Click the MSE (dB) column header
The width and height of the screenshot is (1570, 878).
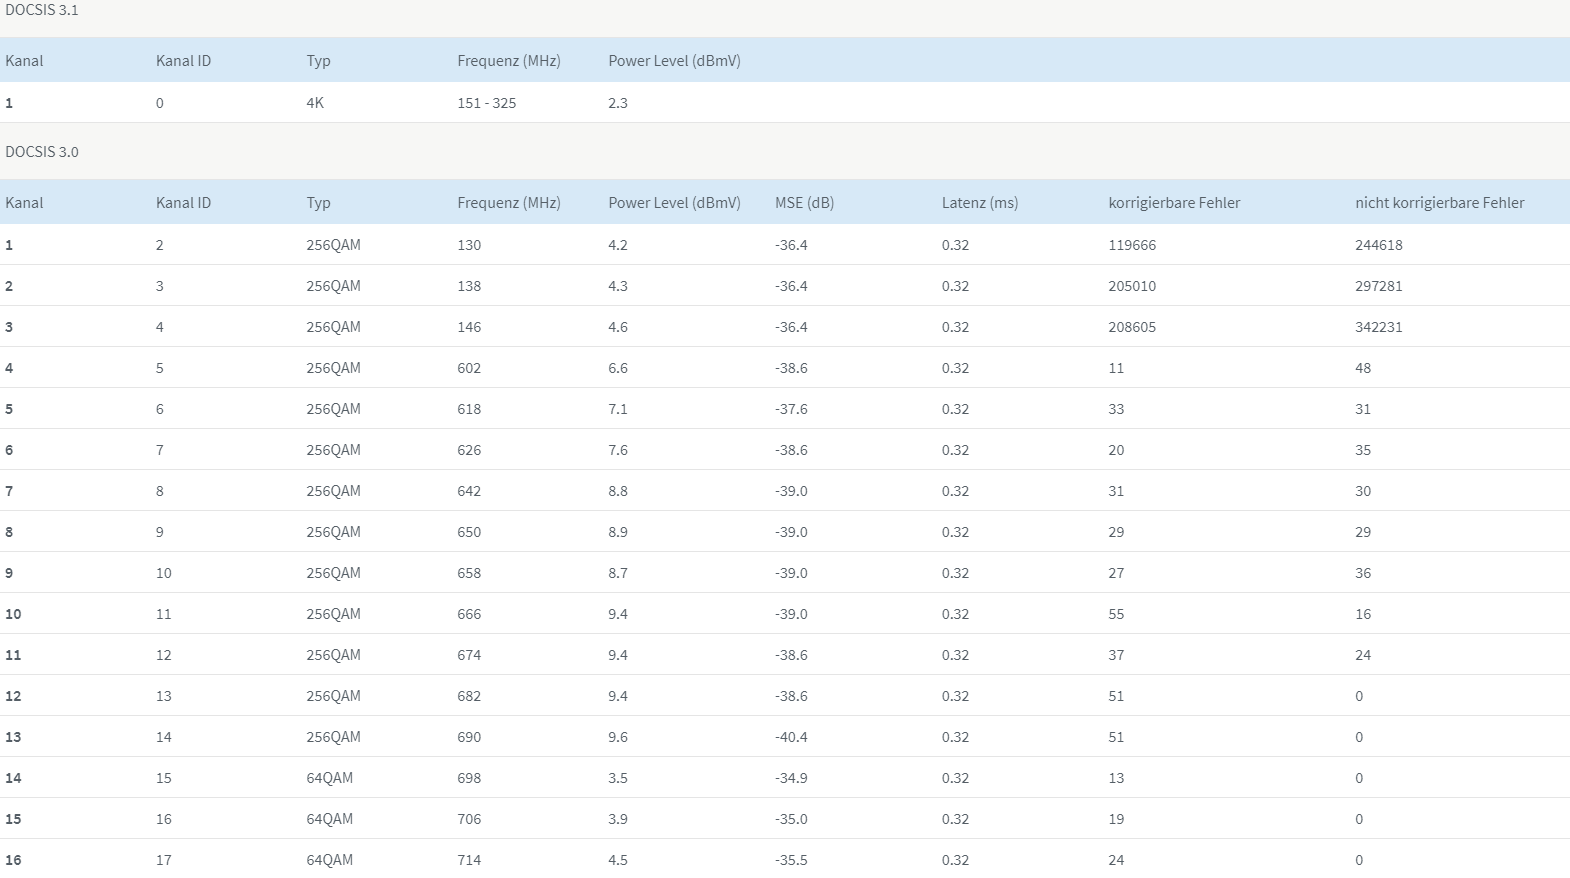coord(804,203)
